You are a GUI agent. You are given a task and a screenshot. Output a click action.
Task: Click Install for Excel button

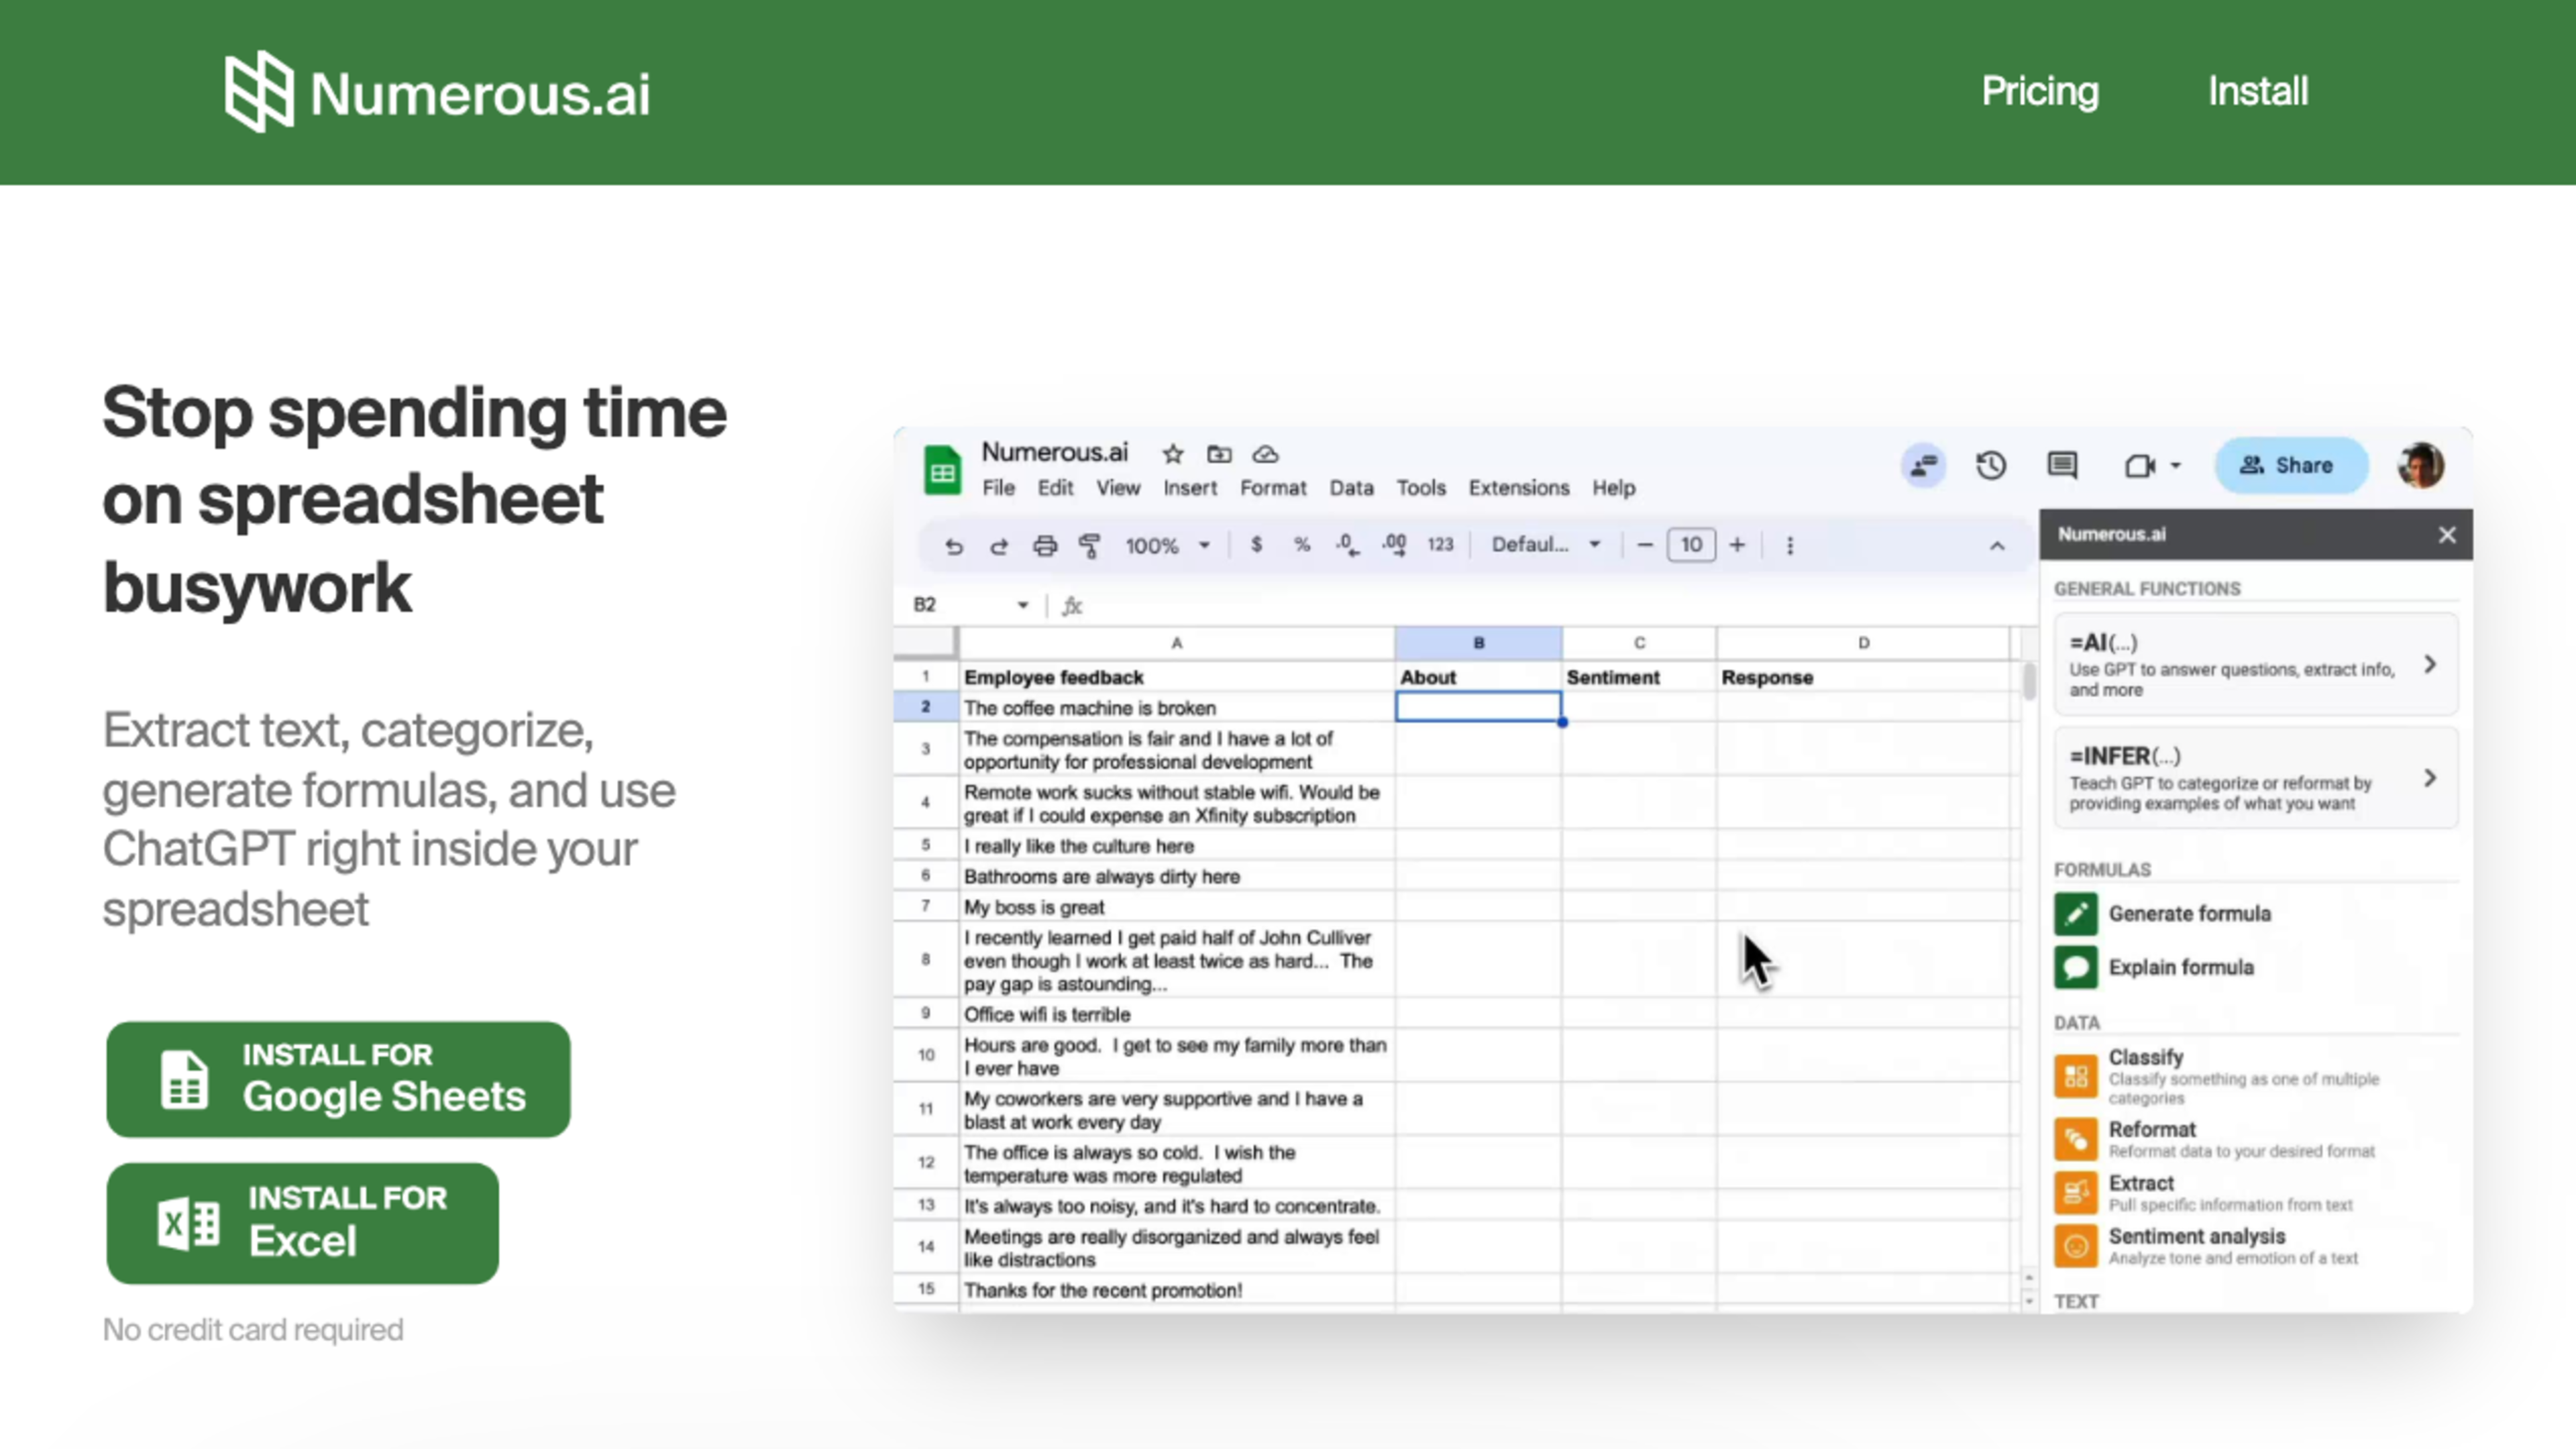tap(302, 1222)
